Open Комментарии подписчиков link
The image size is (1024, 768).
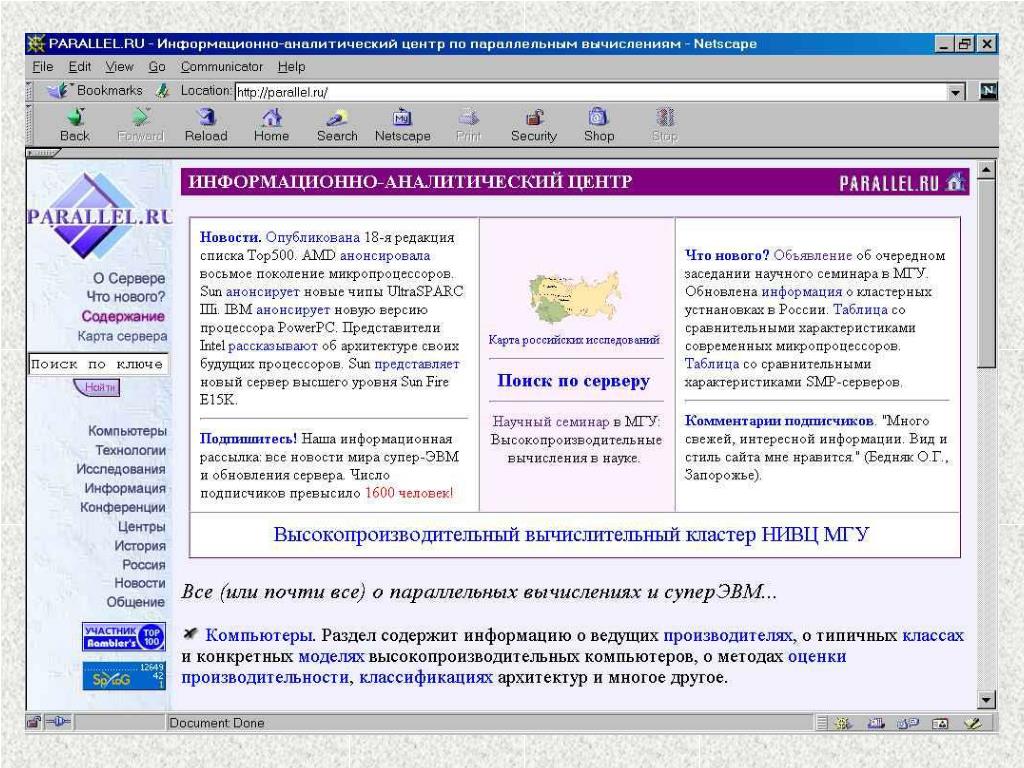pyautogui.click(x=779, y=421)
